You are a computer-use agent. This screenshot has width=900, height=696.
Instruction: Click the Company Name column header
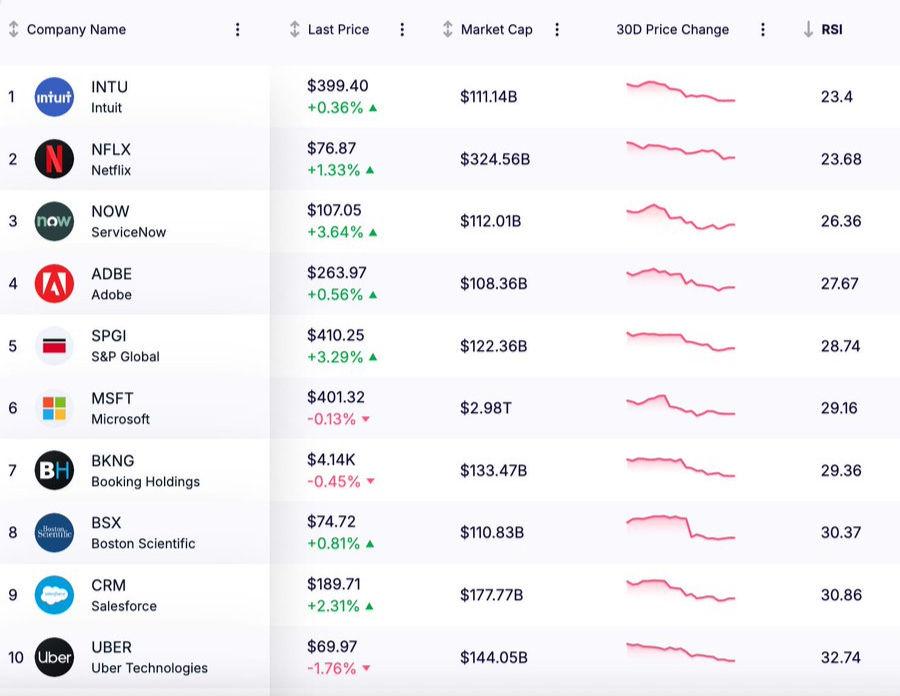click(x=76, y=29)
